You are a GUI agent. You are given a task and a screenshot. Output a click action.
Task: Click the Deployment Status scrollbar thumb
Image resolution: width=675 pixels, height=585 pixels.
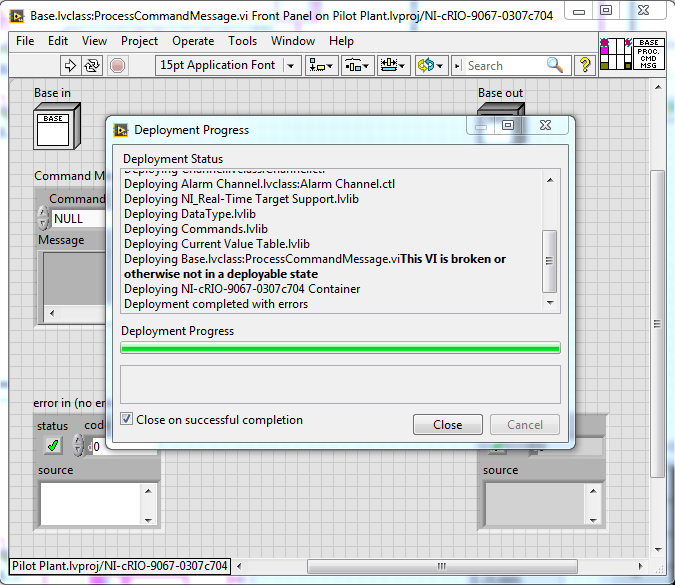pos(550,261)
